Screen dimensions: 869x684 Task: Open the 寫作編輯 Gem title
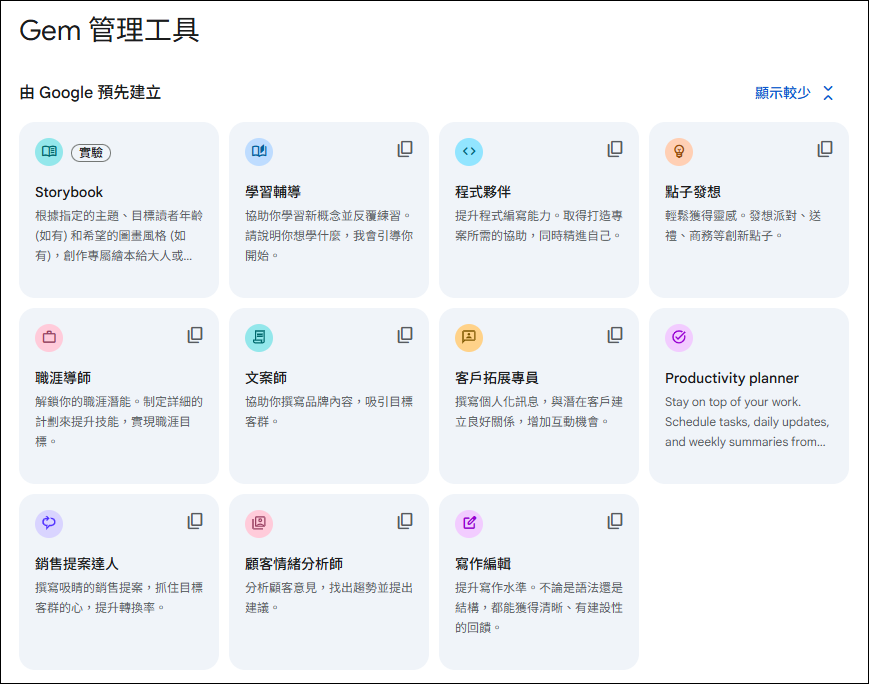pyautogui.click(x=483, y=564)
